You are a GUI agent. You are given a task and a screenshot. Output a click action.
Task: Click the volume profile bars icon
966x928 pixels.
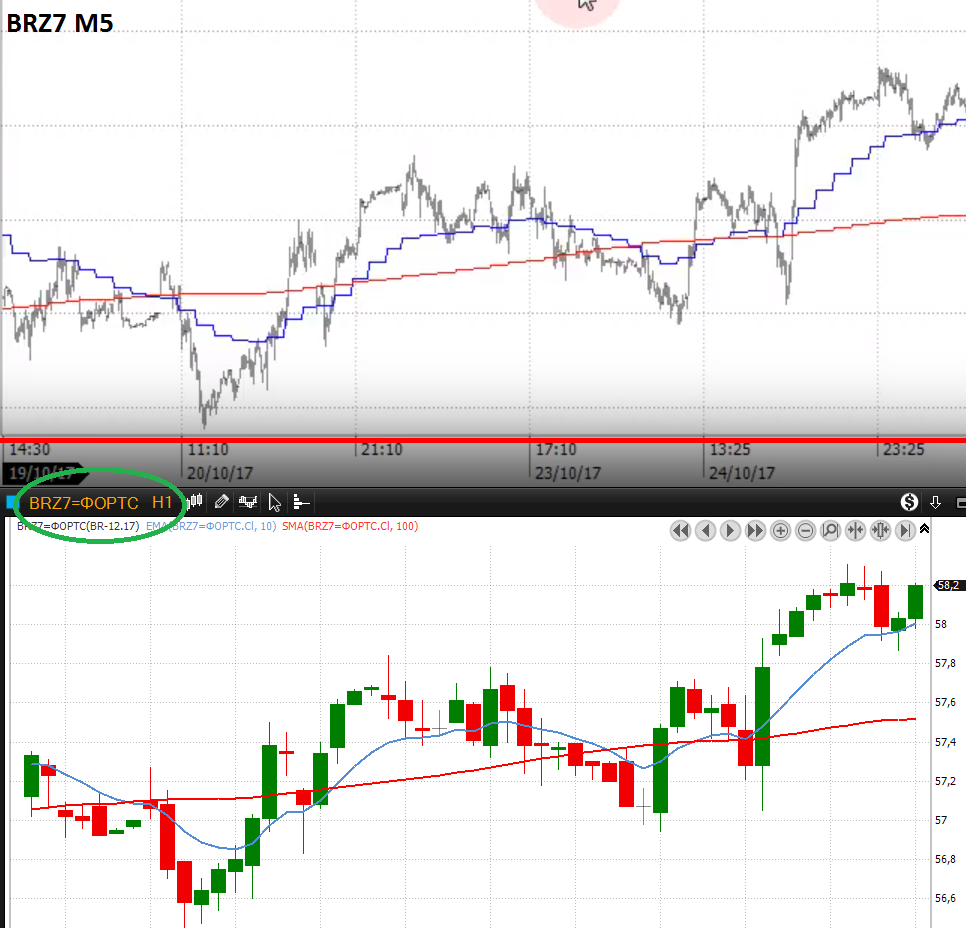301,501
